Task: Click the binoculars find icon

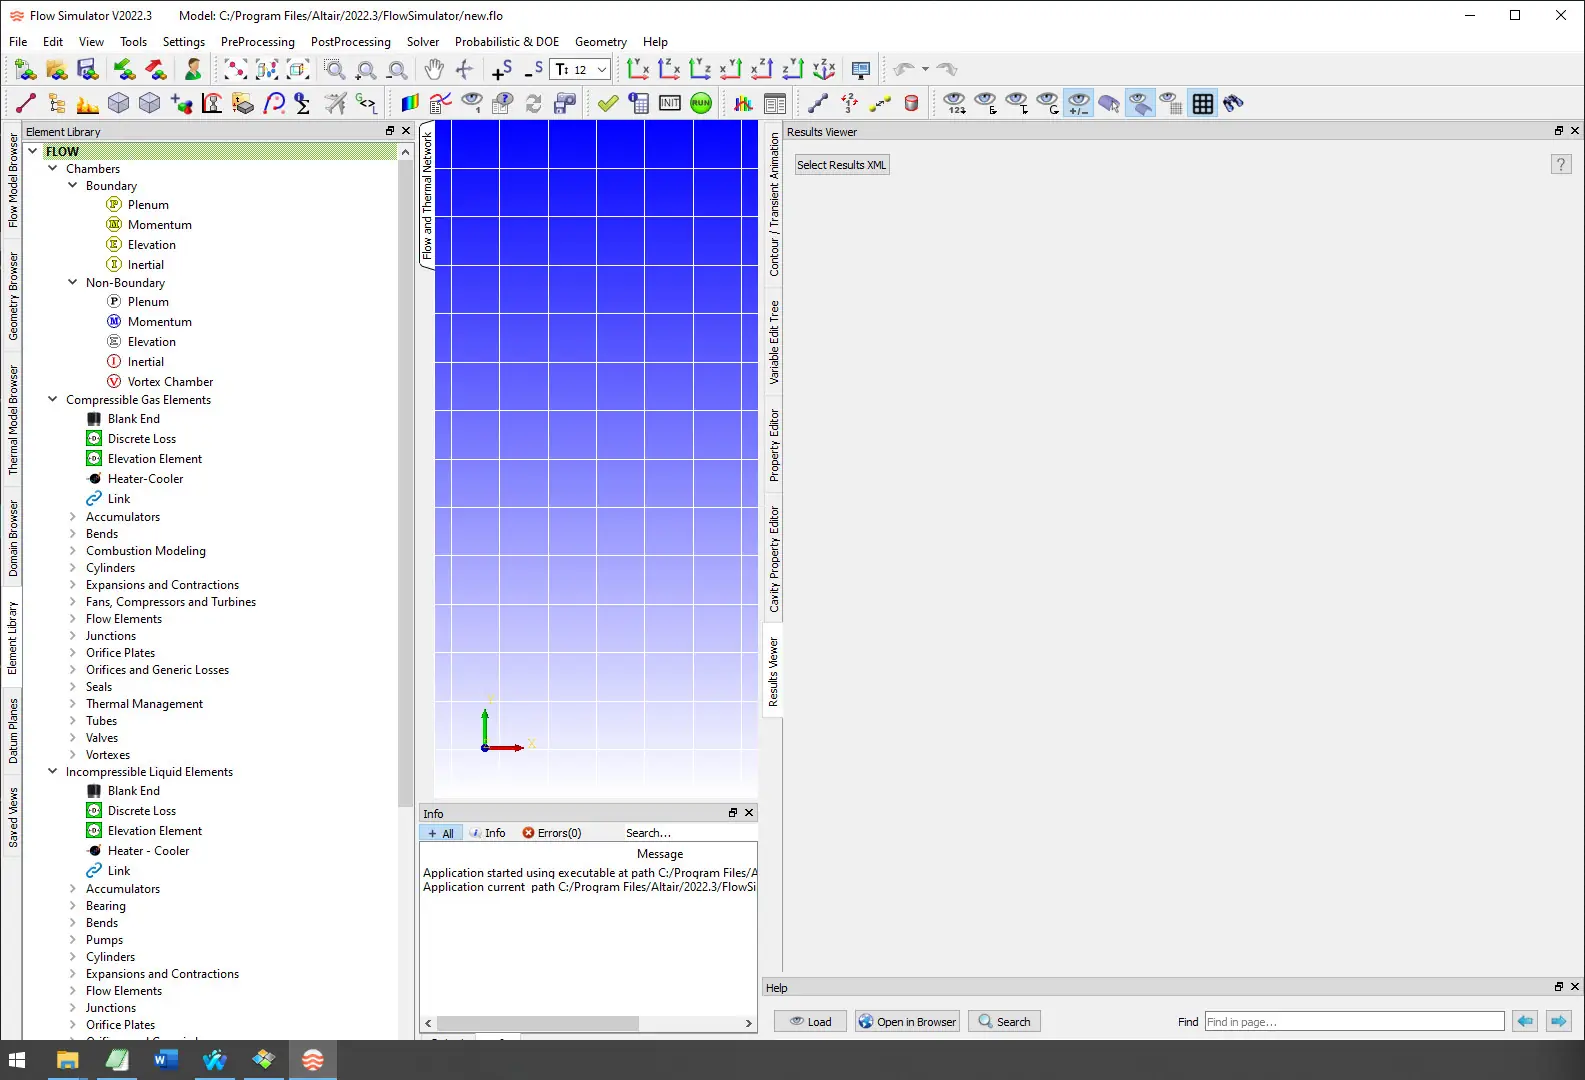Action: coord(1233,103)
